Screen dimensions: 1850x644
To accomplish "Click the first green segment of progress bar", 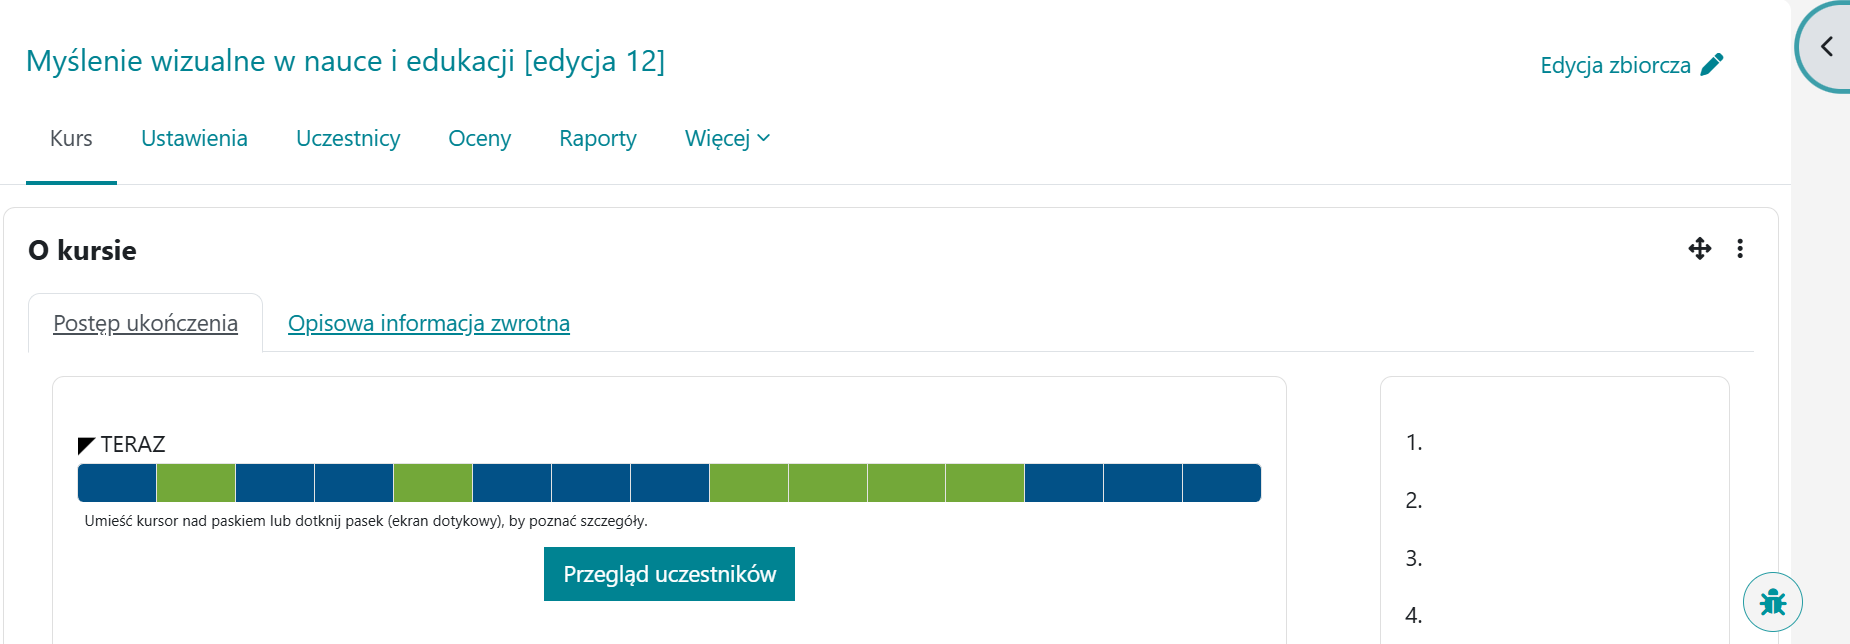I will 196,483.
